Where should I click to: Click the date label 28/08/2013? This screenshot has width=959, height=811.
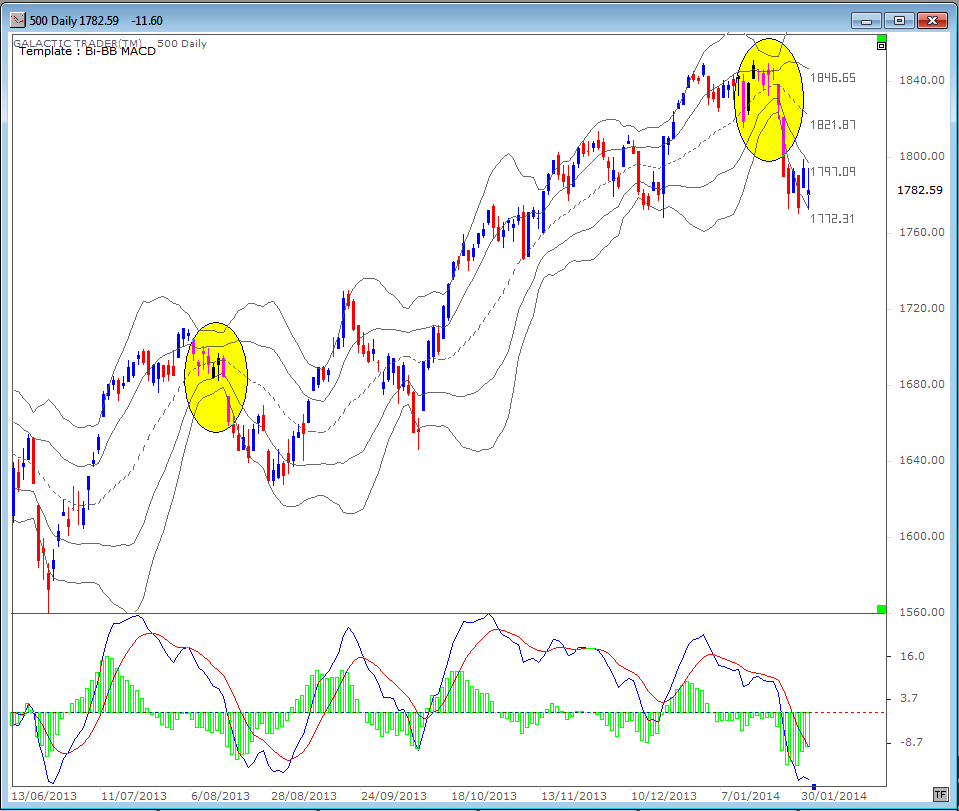point(304,796)
